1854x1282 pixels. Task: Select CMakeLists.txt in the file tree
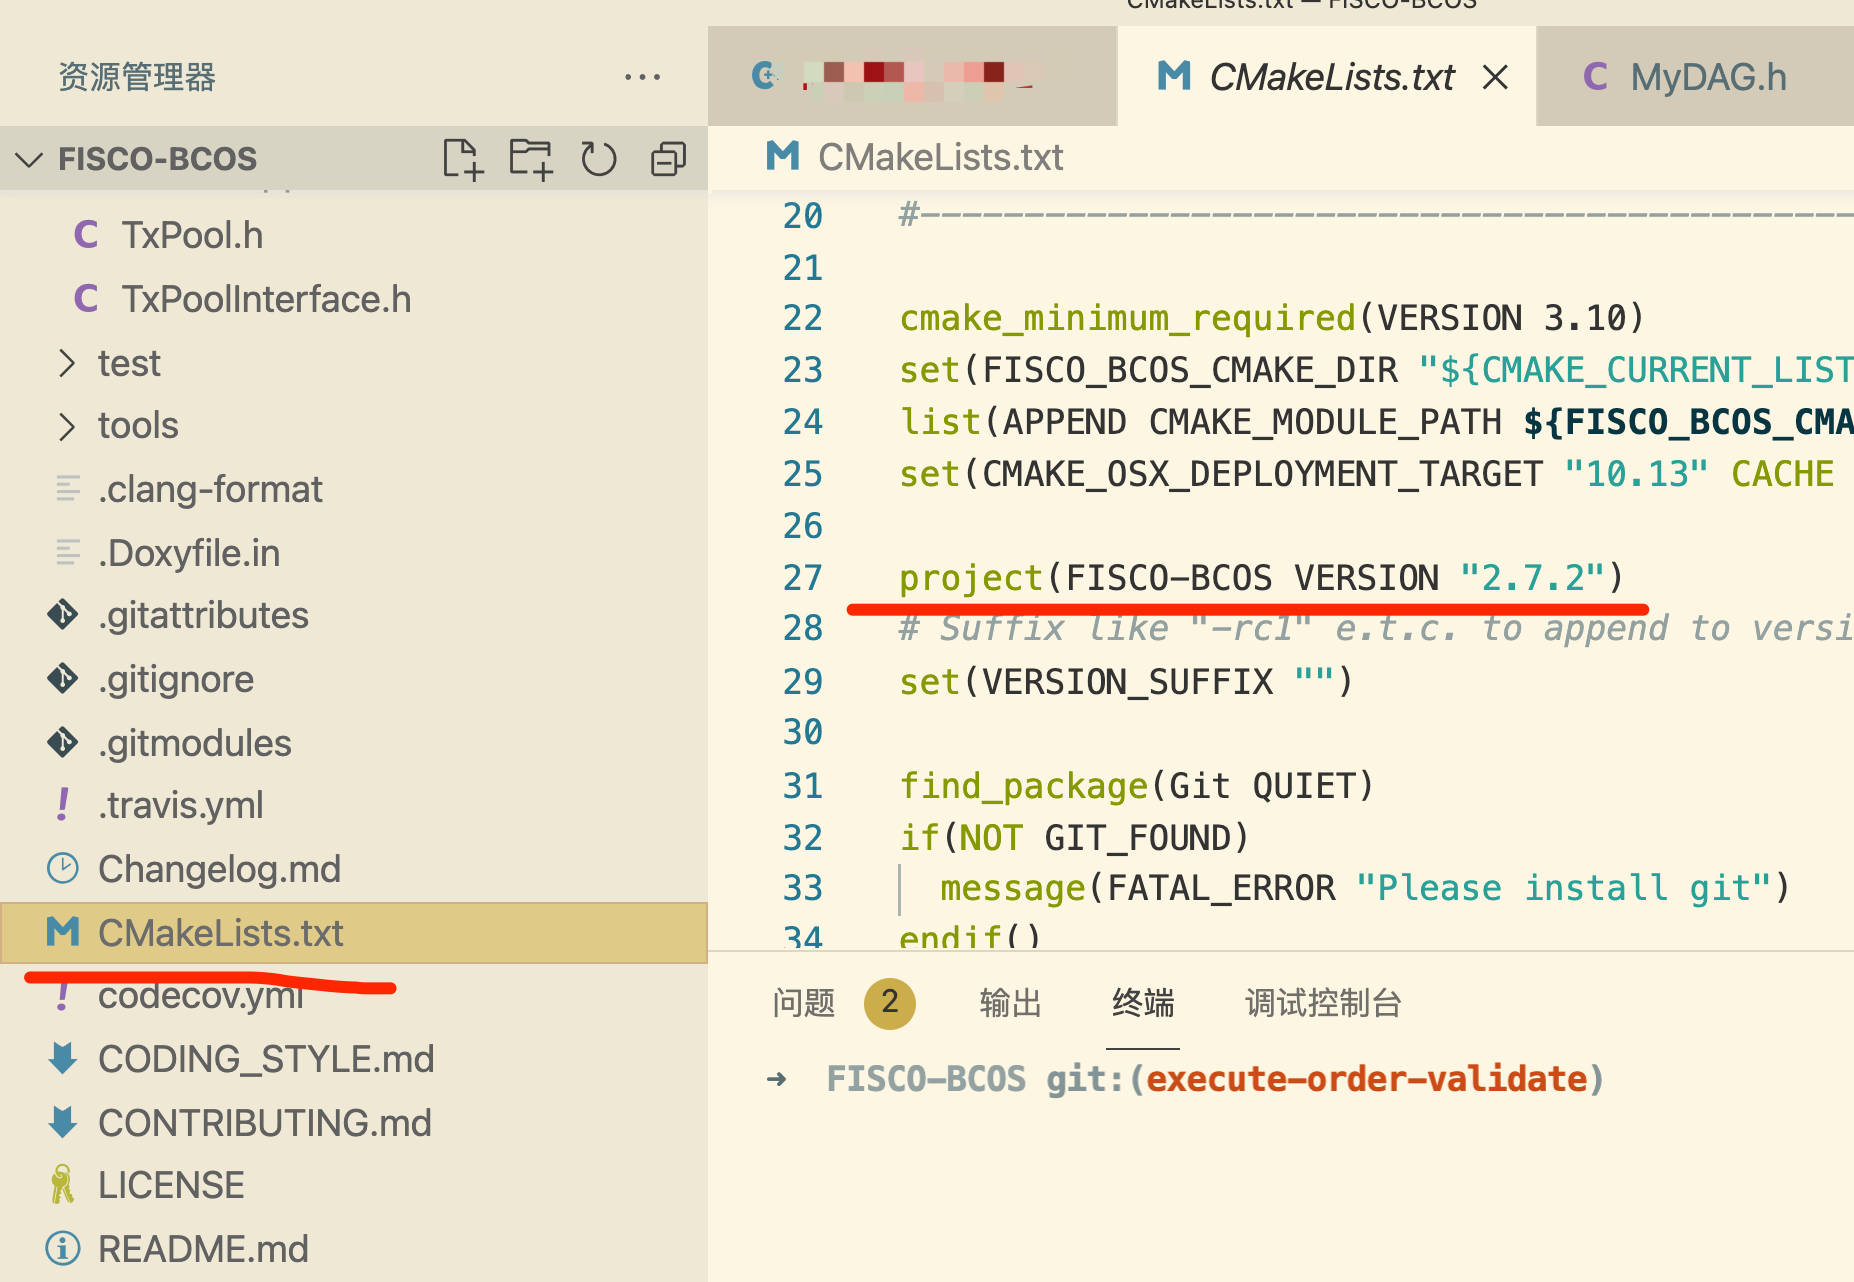(354, 933)
